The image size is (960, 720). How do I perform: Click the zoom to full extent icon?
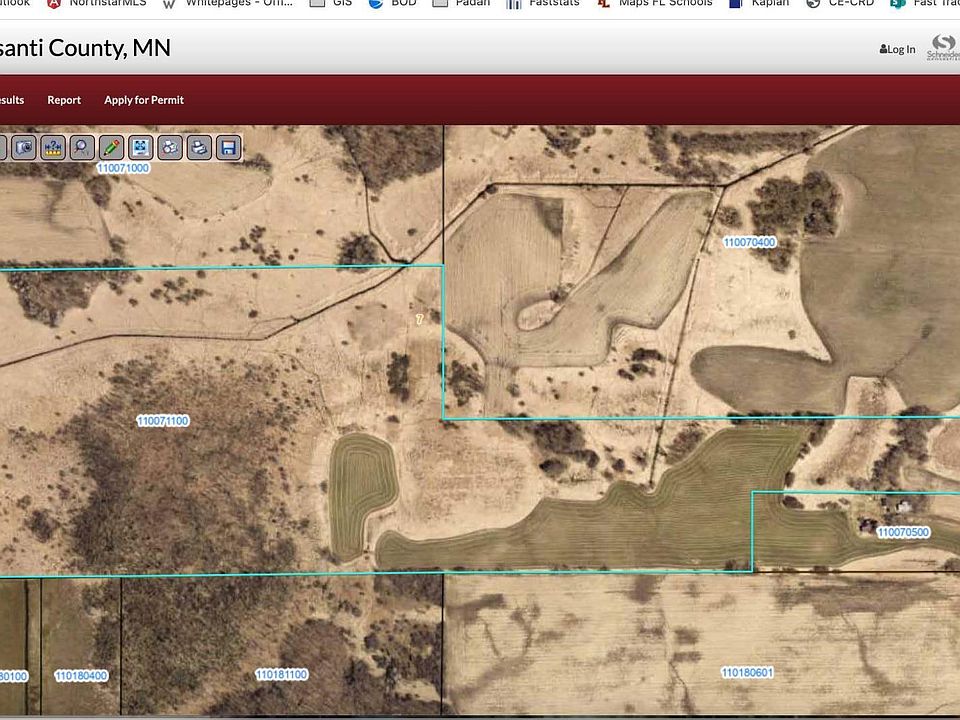pyautogui.click(x=140, y=148)
